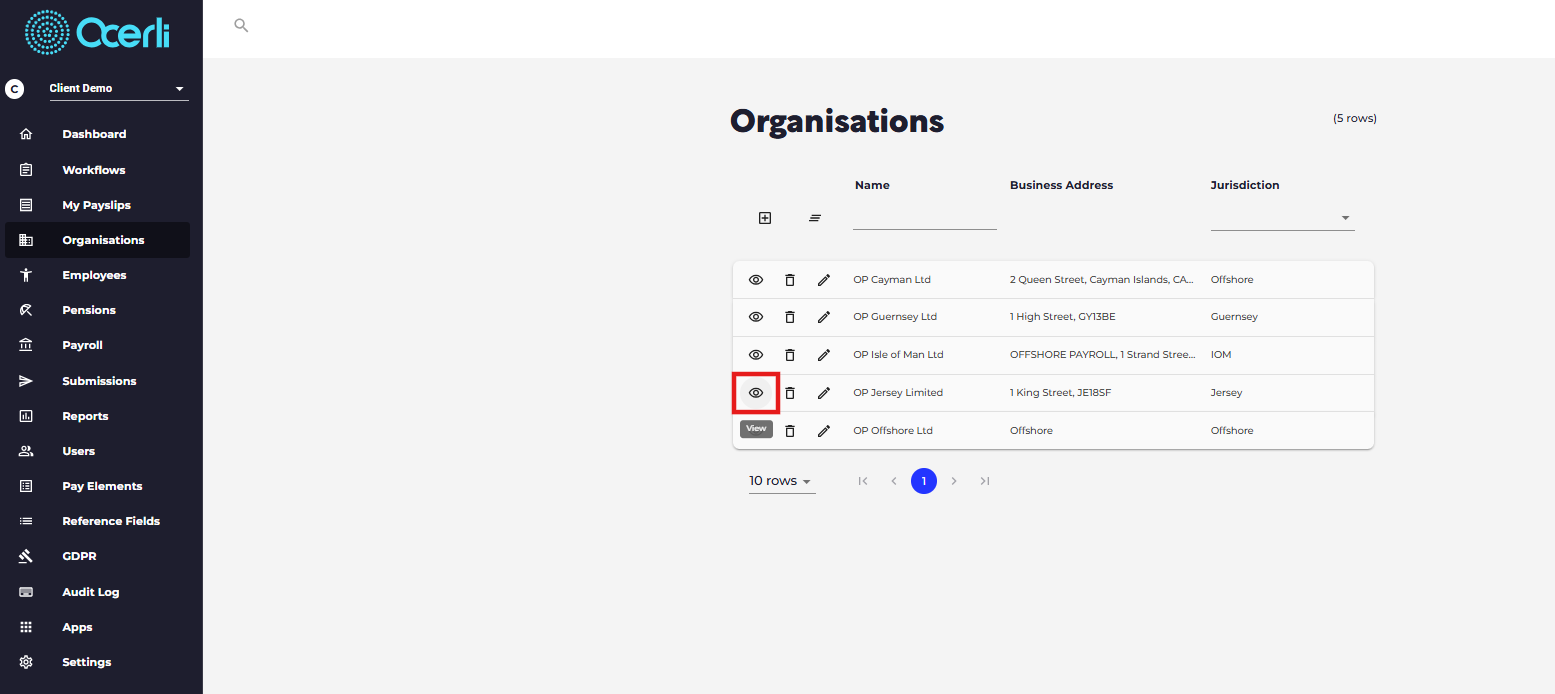
Task: Delete OP Guernsey Ltd with trash icon
Action: click(x=790, y=317)
